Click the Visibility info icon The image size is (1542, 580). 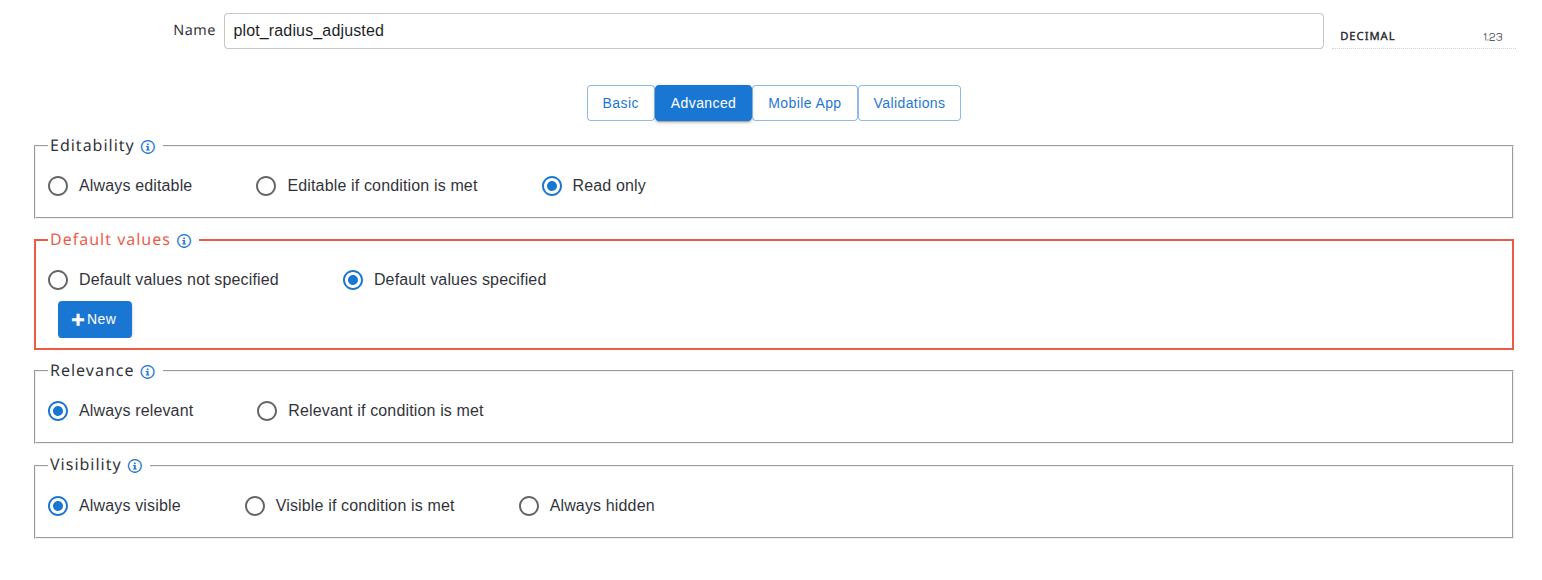135,466
